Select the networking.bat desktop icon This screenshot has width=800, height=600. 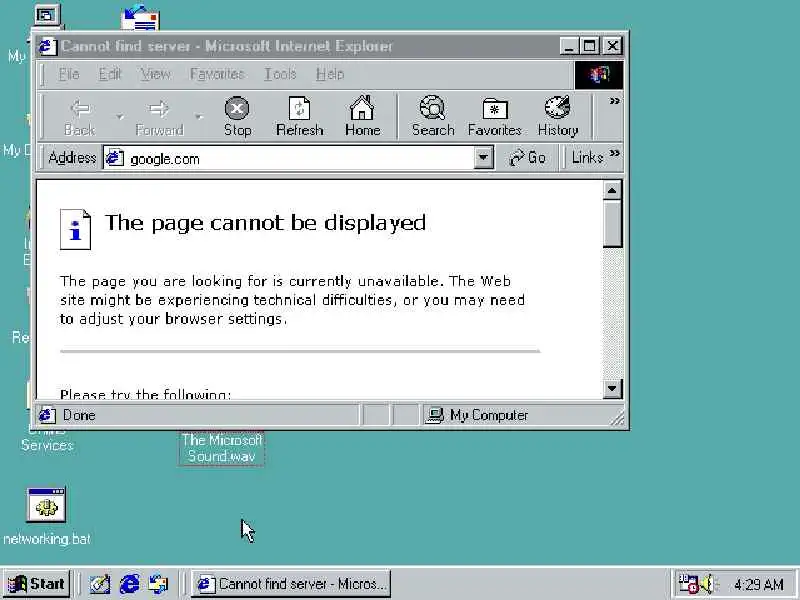pyautogui.click(x=46, y=516)
